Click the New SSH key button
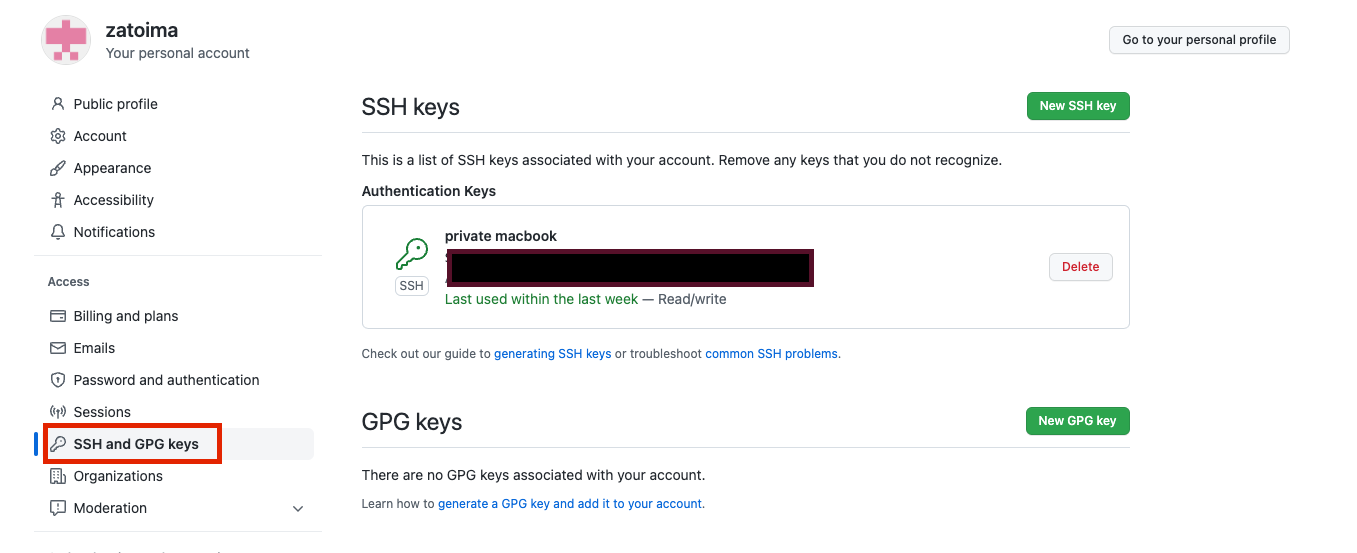Image resolution: width=1357 pixels, height=553 pixels. 1077,106
